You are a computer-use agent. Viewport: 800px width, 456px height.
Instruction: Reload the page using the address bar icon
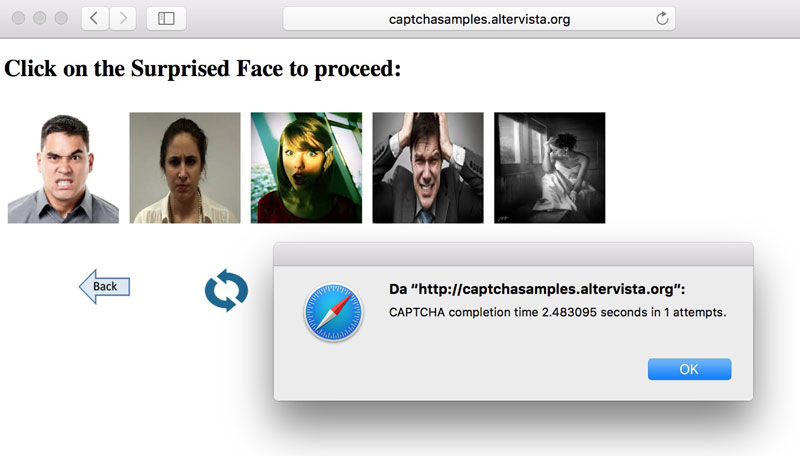click(662, 19)
